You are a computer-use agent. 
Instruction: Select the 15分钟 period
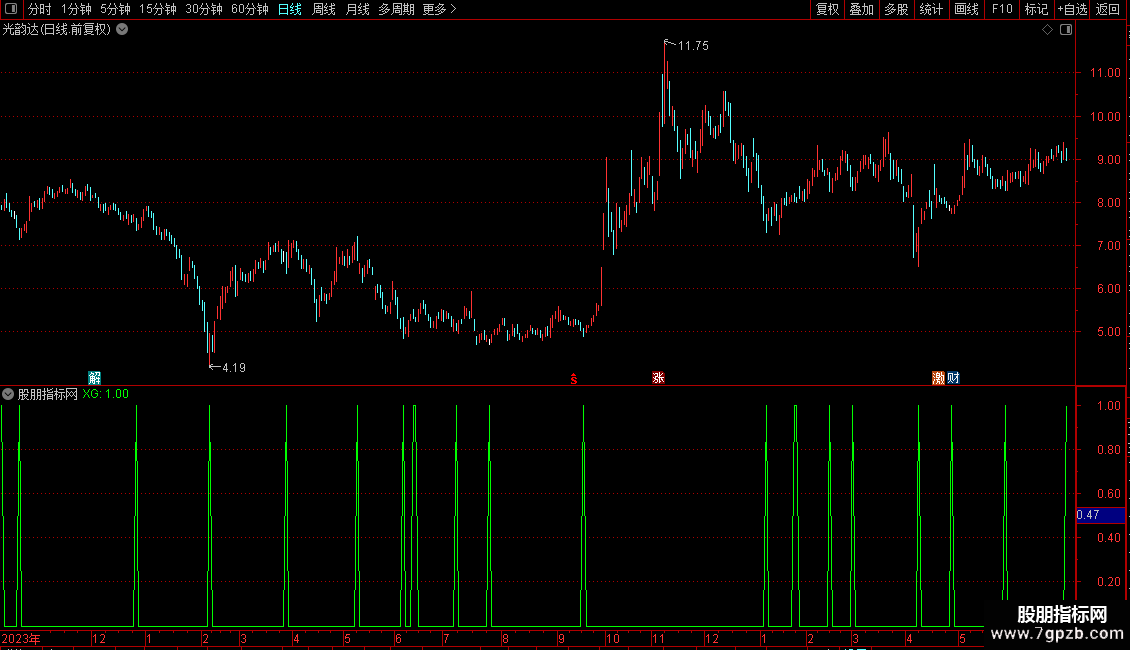[158, 9]
